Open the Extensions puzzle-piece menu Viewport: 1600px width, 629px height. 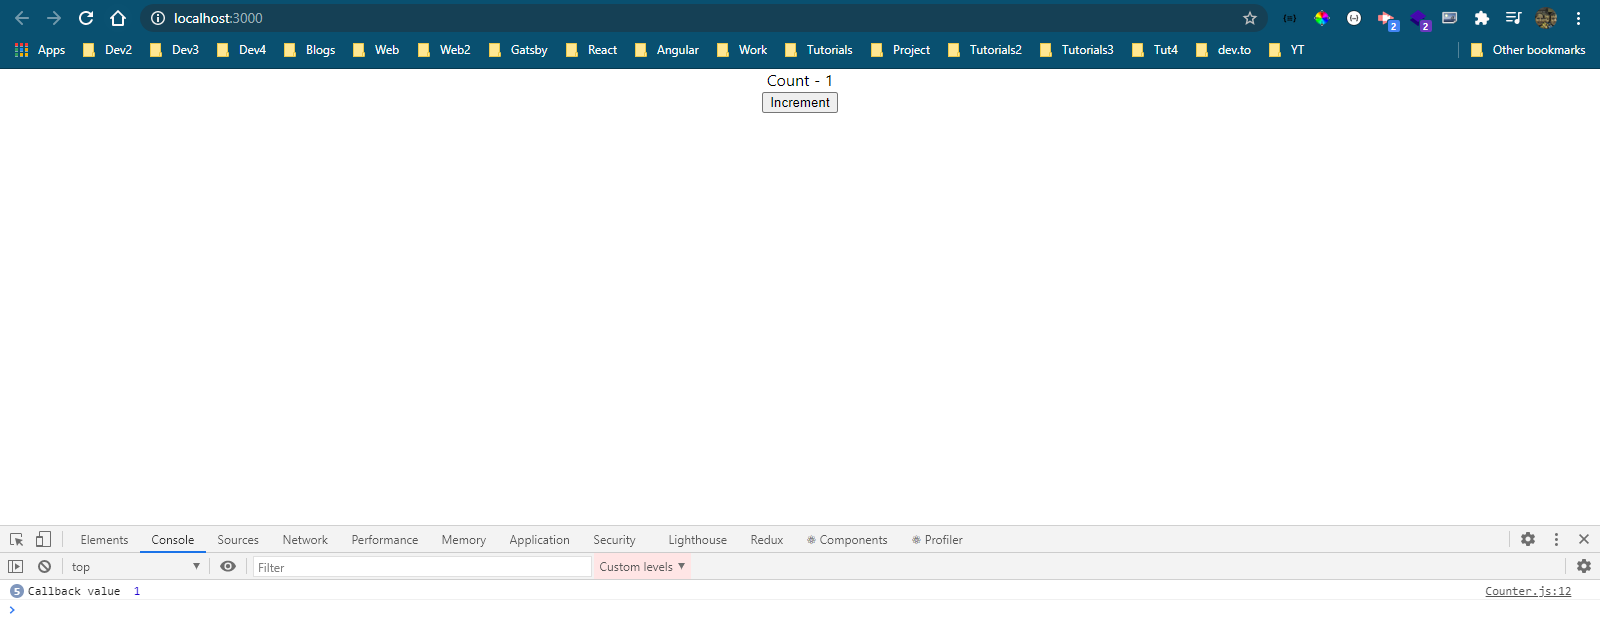coord(1482,18)
